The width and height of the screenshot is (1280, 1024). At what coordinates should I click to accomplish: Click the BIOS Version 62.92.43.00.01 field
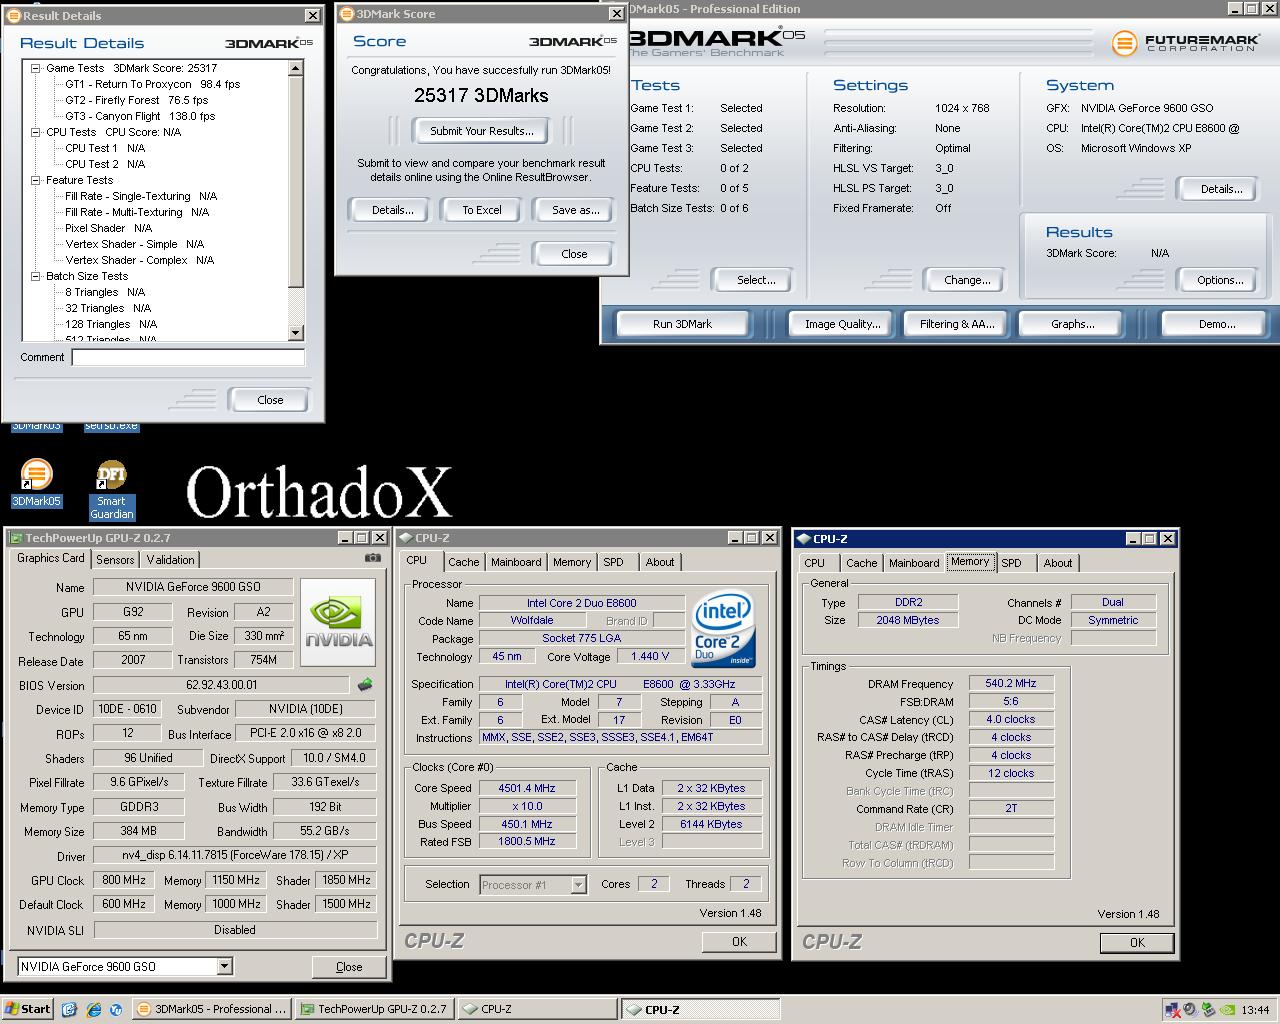(222, 685)
